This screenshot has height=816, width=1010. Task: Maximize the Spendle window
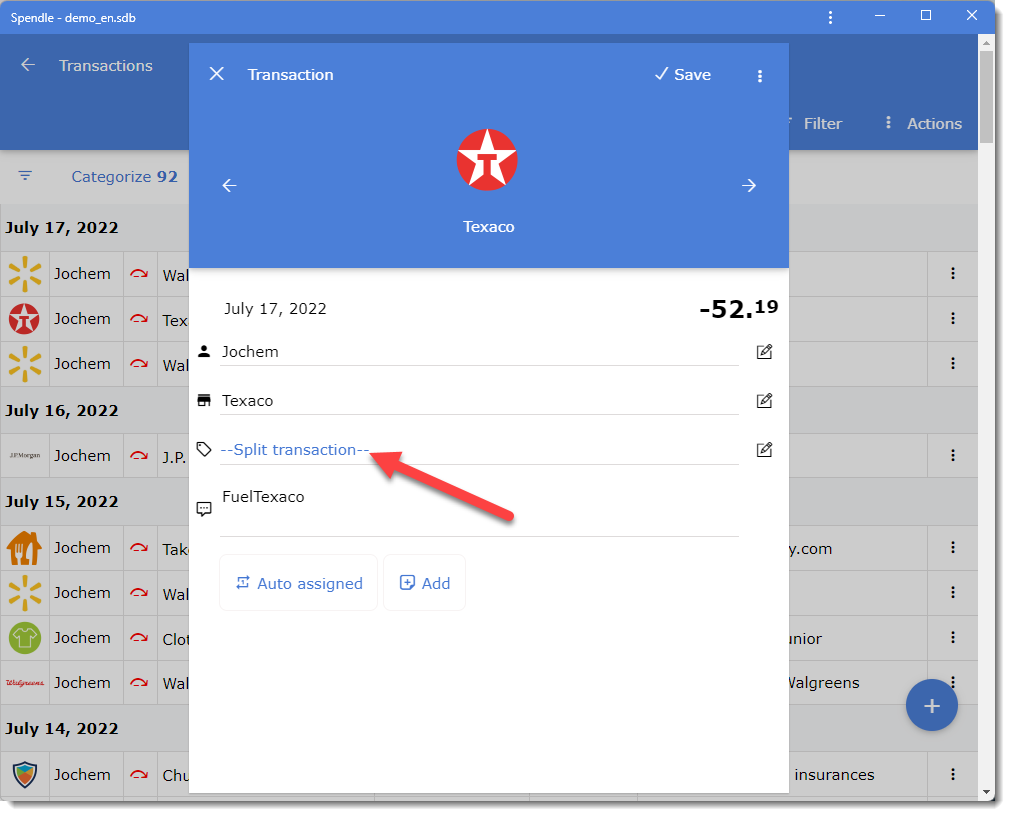[x=926, y=15]
